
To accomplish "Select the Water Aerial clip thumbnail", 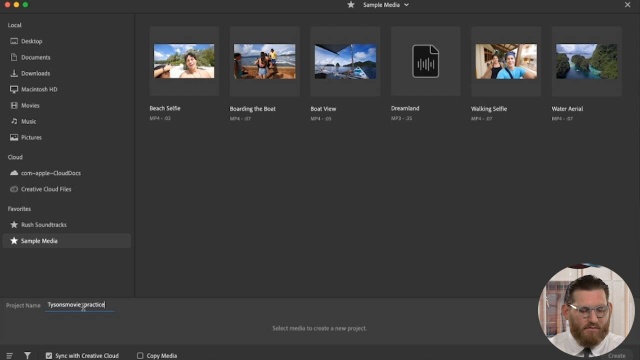I will tap(587, 61).
